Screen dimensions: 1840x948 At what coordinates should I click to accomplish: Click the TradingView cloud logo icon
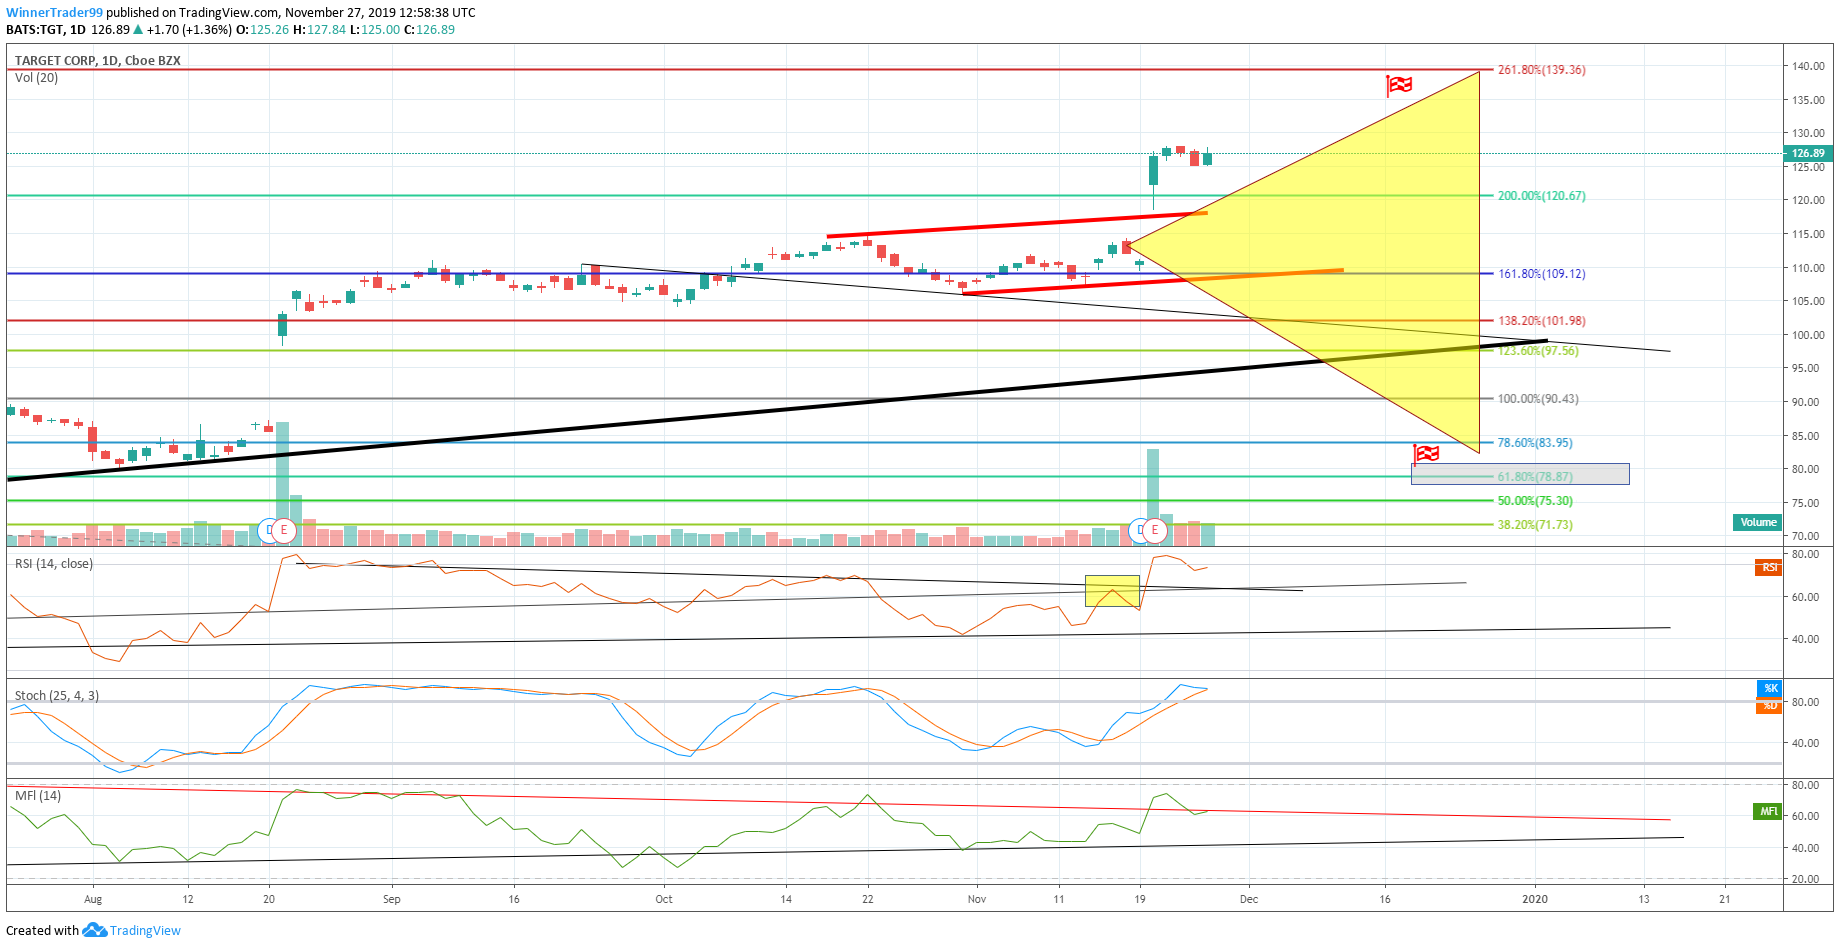coord(95,930)
